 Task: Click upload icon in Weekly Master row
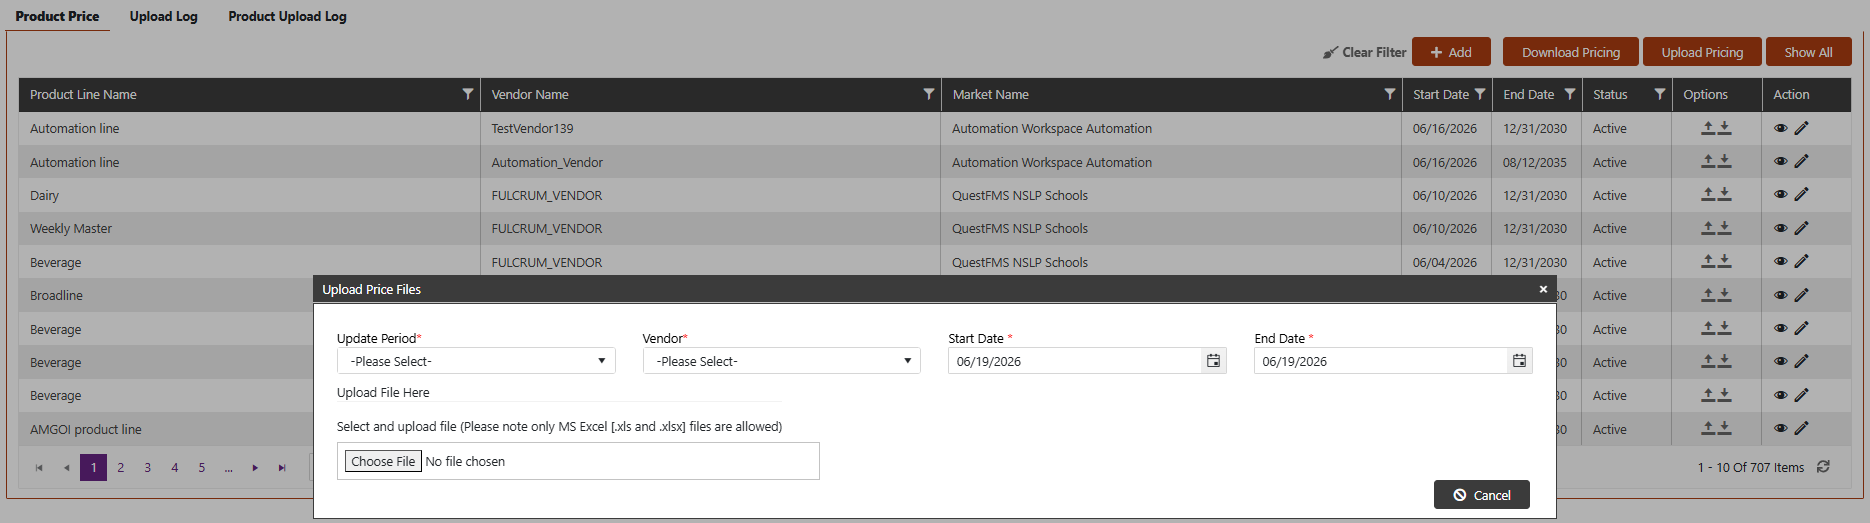tap(1709, 228)
